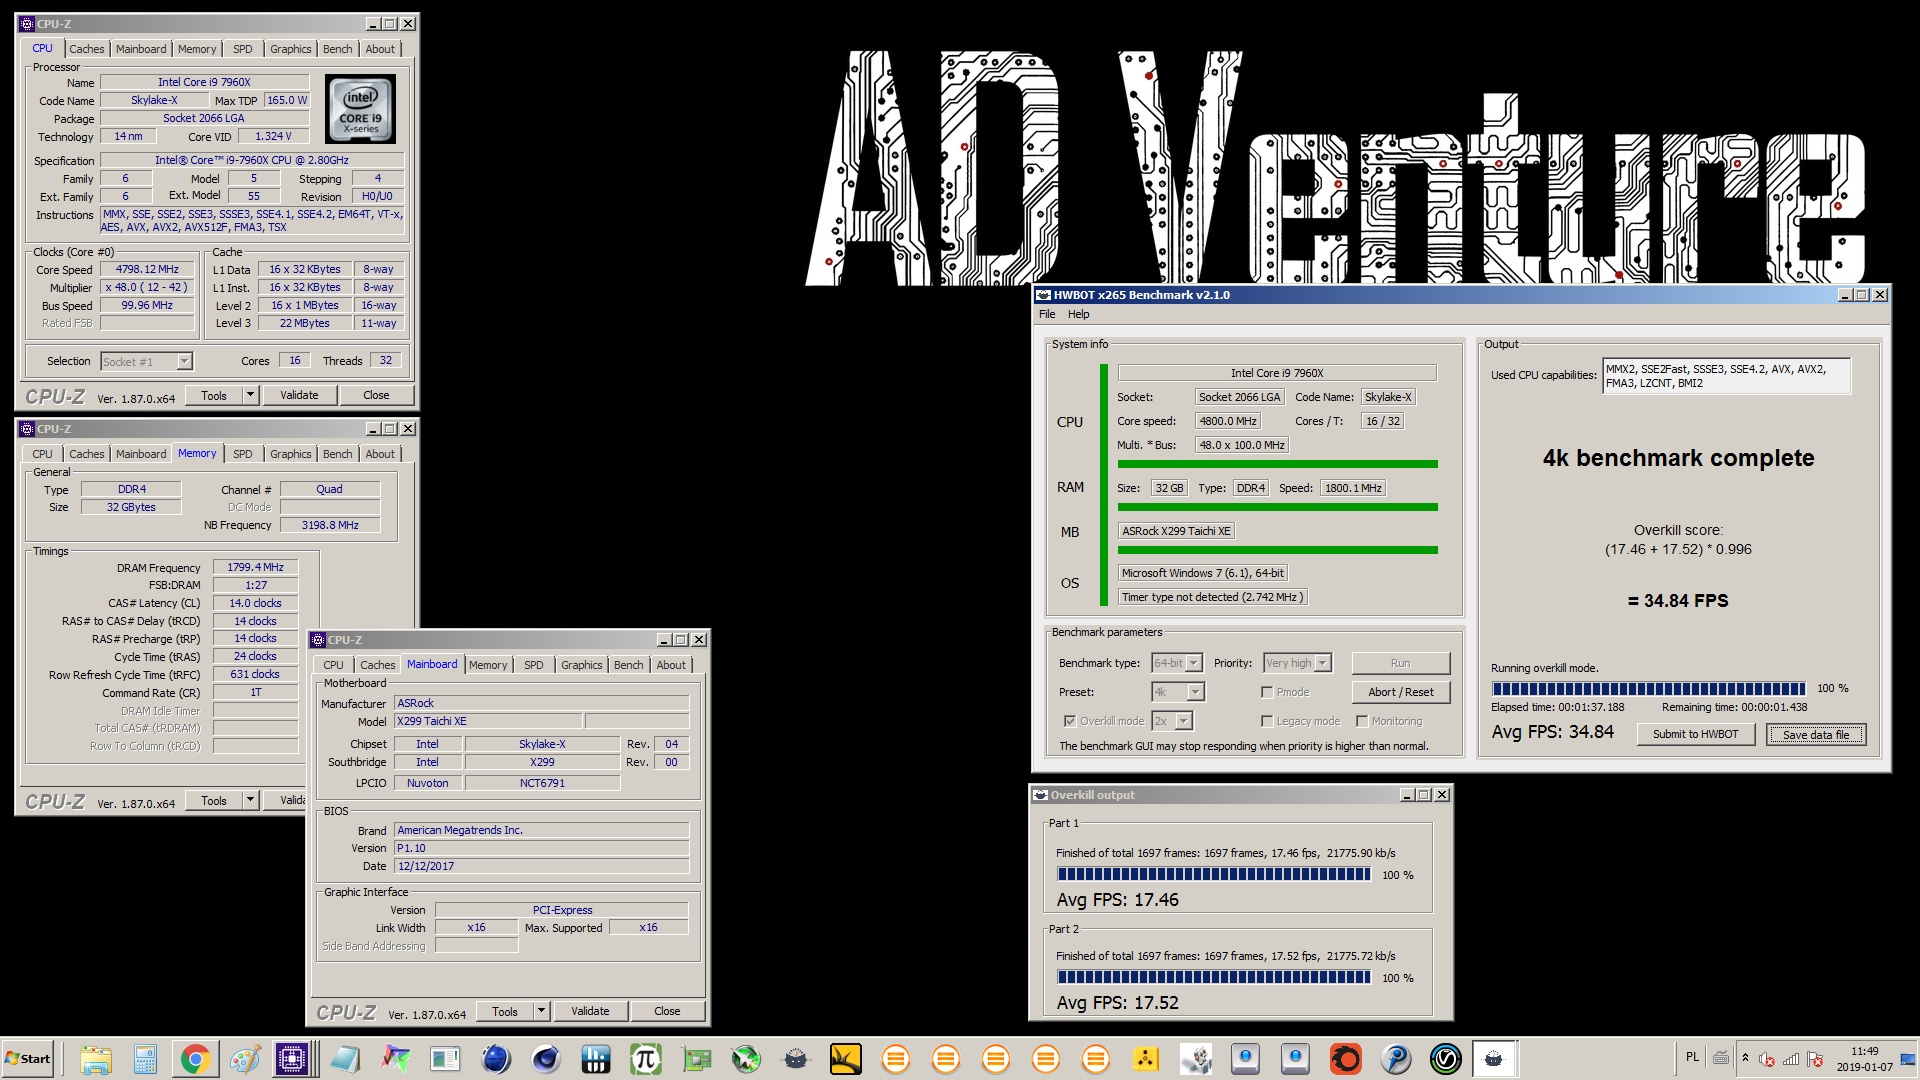The image size is (1920, 1080).
Task: Open the yellow landscape taskbar icon
Action: pyautogui.click(x=846, y=1059)
